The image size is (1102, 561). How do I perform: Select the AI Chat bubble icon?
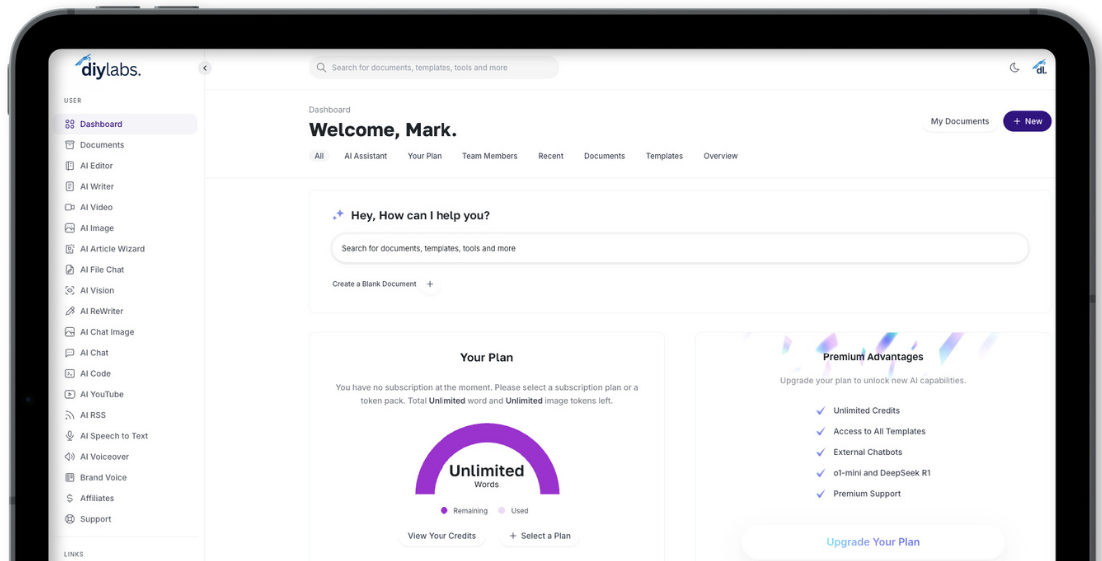70,353
